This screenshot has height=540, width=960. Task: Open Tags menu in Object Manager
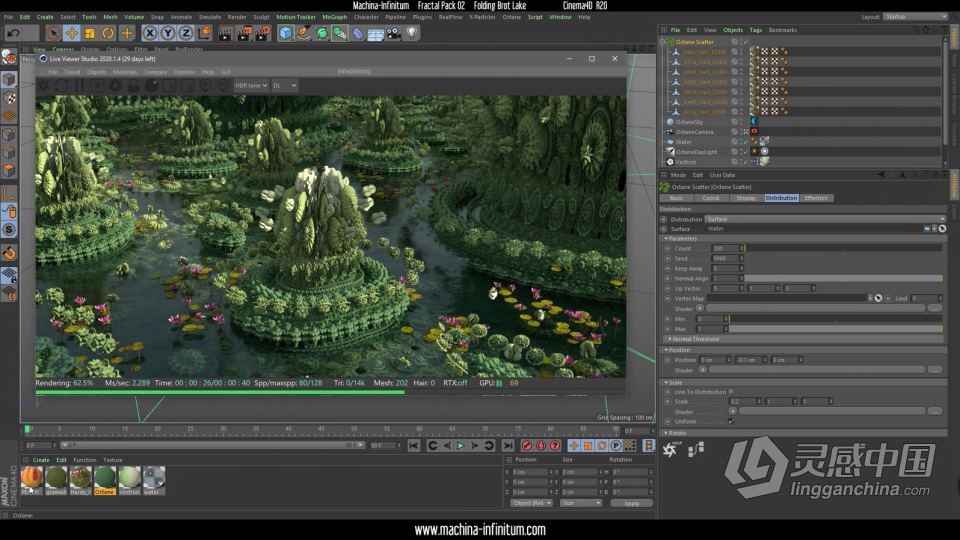coord(756,30)
